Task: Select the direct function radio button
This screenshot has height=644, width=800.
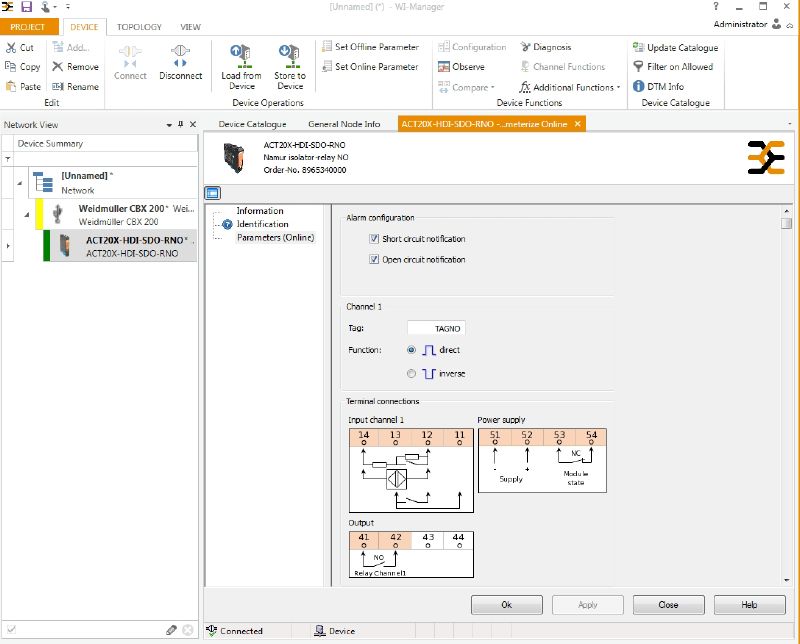Action: click(x=411, y=350)
